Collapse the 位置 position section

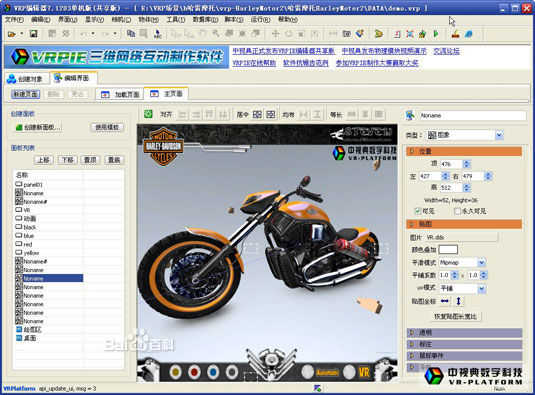[x=464, y=151]
